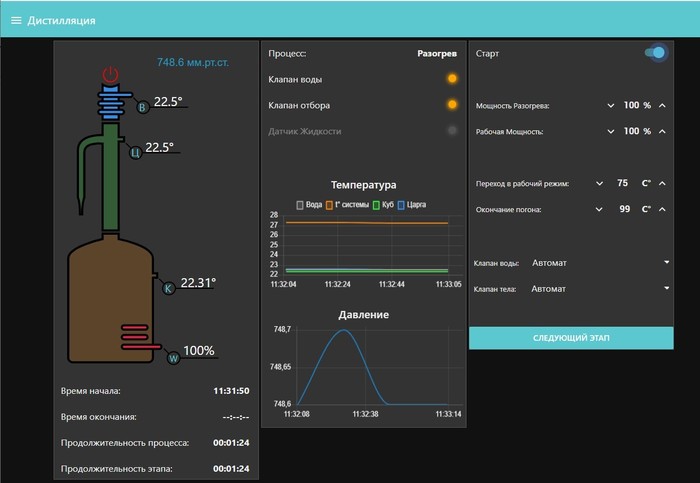
Task: Click the 748.6 мм.рт.ст. pressure reading
Action: pyautogui.click(x=192, y=62)
